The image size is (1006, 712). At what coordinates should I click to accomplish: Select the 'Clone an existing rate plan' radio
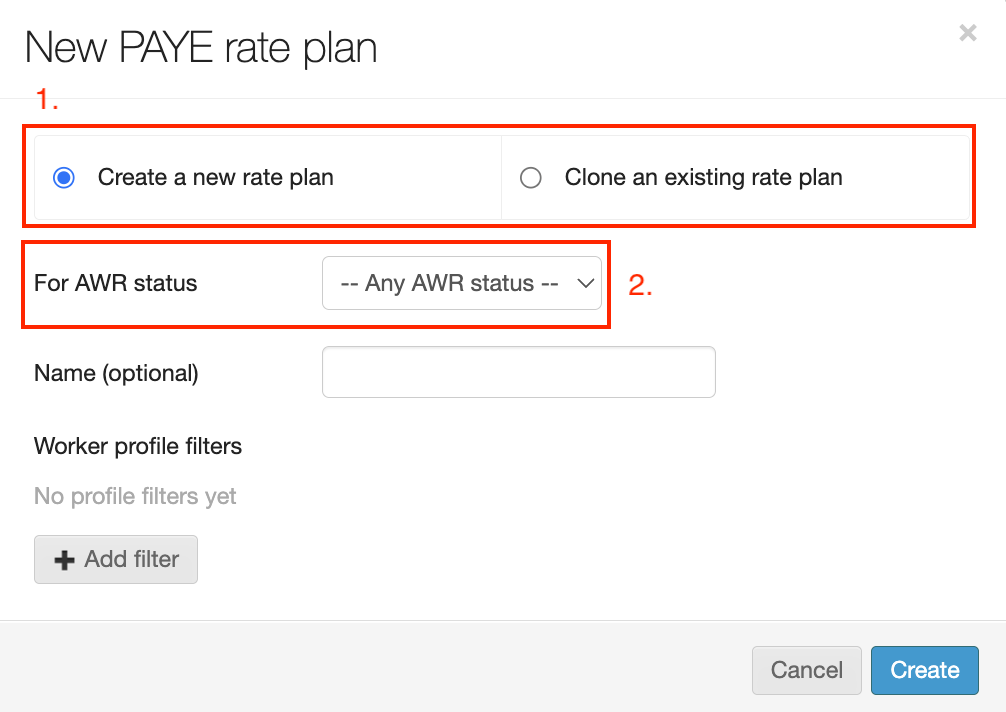pyautogui.click(x=531, y=178)
